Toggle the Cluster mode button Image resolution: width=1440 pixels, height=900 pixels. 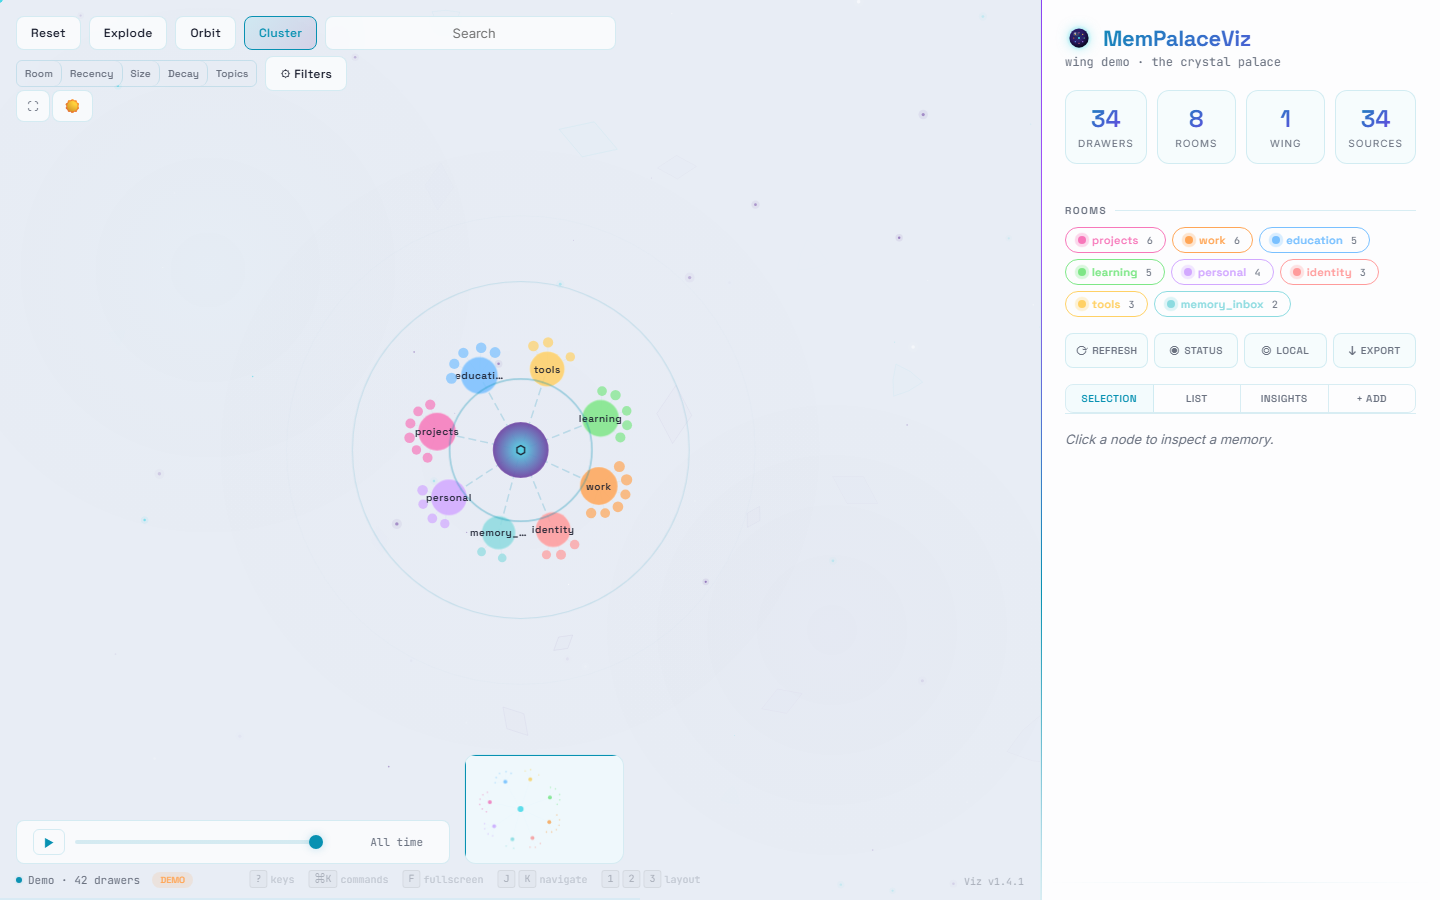280,33
